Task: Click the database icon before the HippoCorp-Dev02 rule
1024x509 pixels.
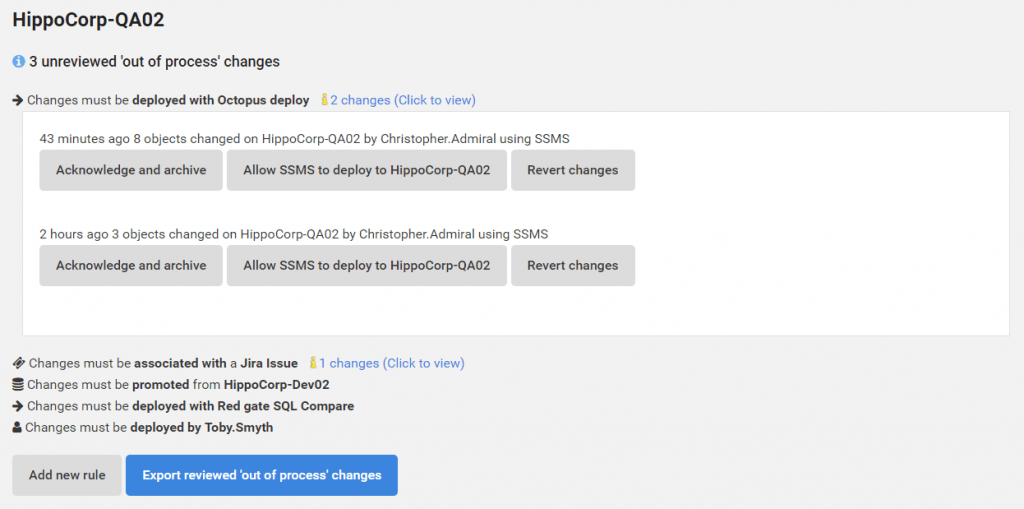Action: pos(18,384)
